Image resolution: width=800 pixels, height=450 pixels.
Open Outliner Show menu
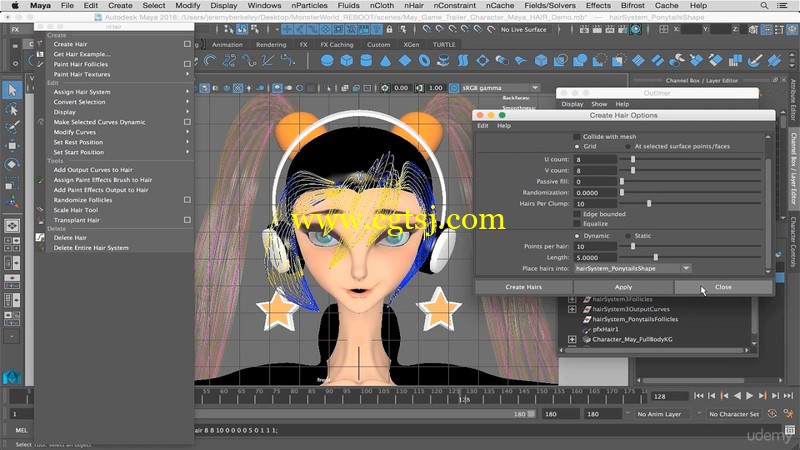[x=599, y=104]
